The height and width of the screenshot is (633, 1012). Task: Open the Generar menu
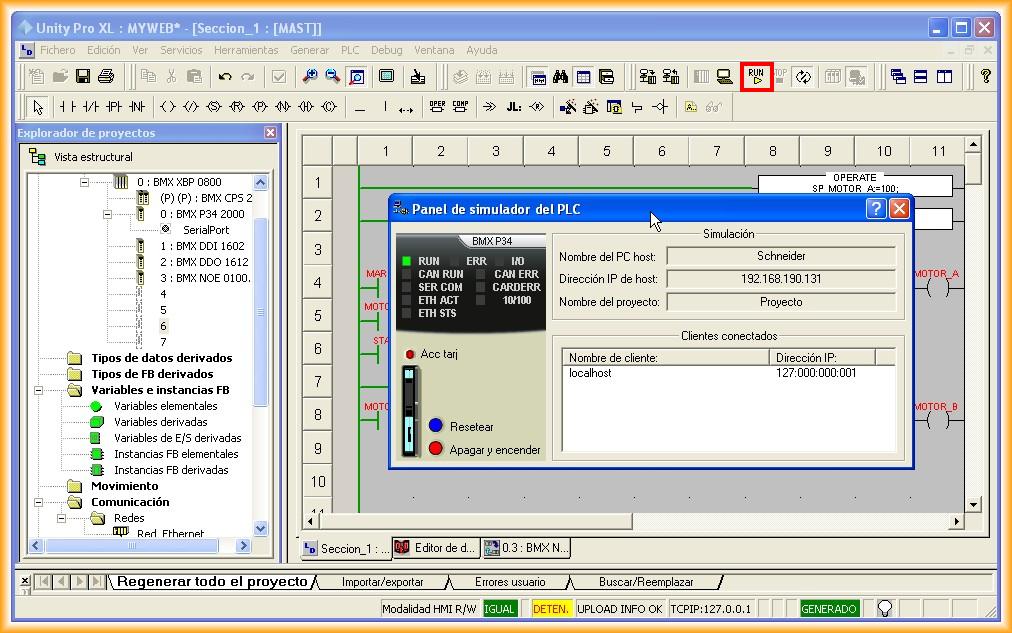coord(309,50)
